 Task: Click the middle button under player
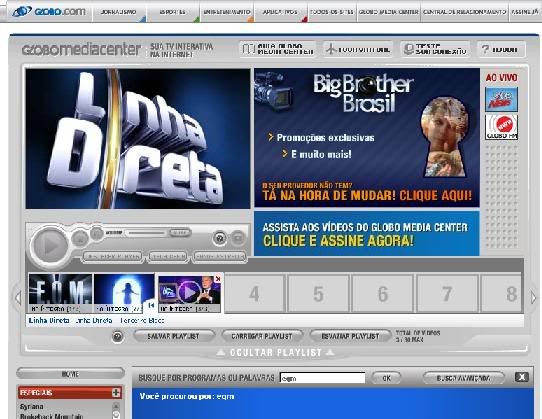click(x=168, y=257)
